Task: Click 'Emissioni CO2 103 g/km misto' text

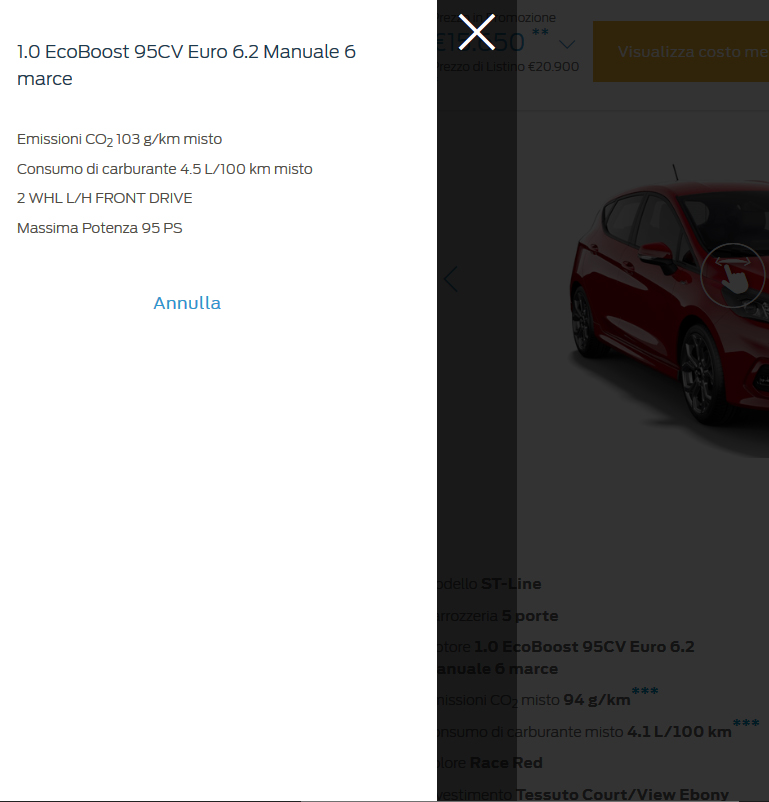Action: point(119,139)
